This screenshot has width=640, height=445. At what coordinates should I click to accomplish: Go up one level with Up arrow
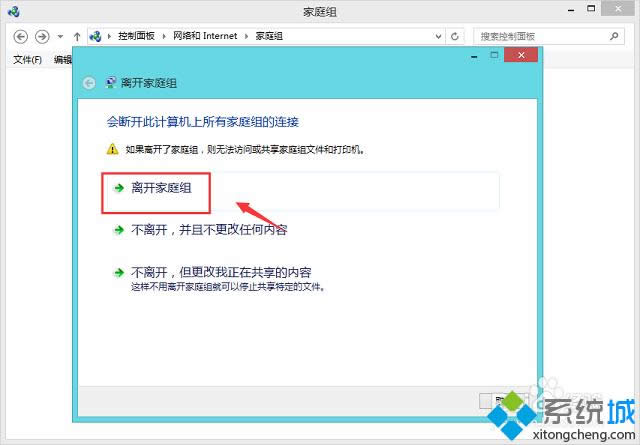coord(77,36)
